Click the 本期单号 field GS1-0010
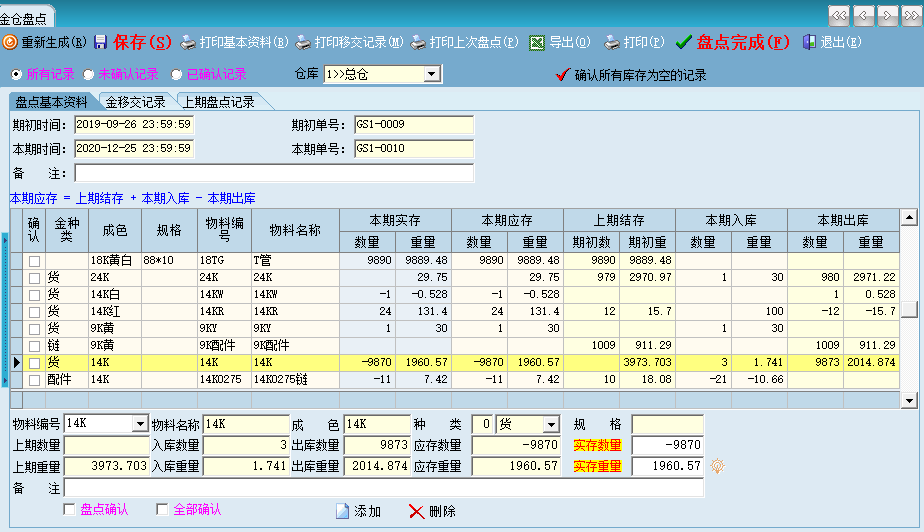The width and height of the screenshot is (924, 532). pyautogui.click(x=414, y=148)
